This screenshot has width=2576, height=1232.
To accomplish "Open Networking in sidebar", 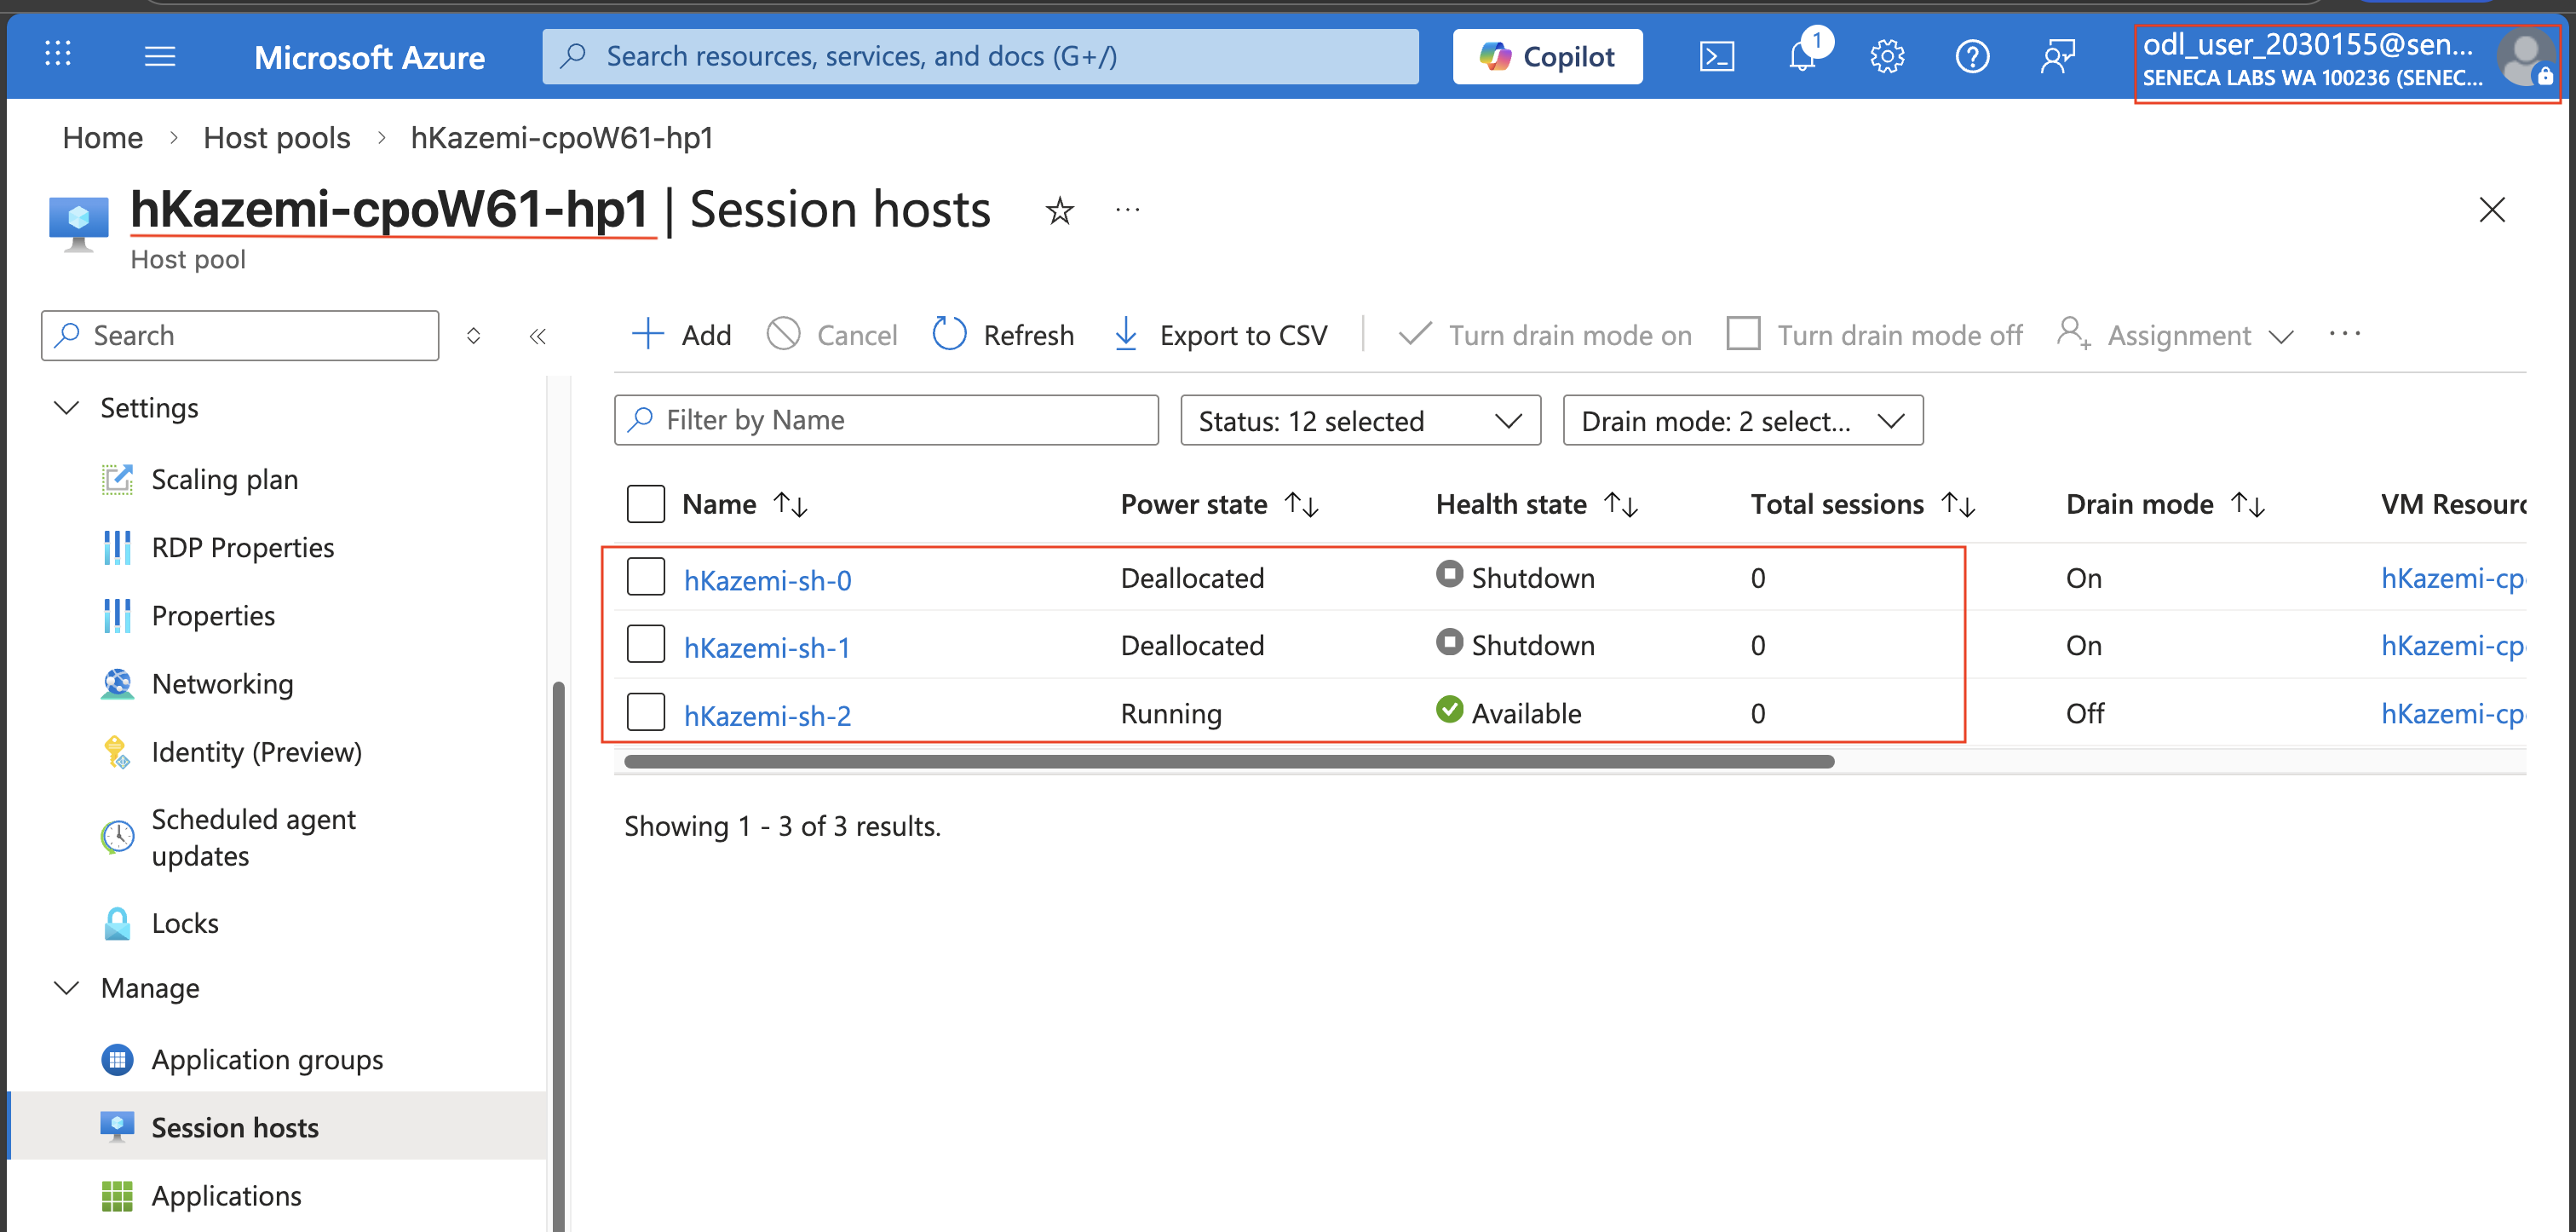I will 222,684.
